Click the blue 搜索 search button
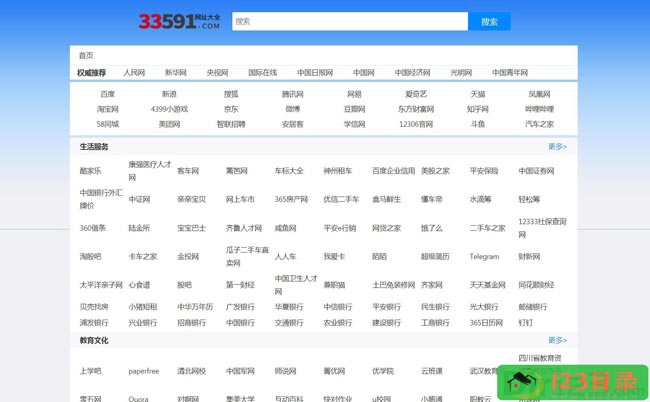This screenshot has width=650, height=402. [x=489, y=22]
